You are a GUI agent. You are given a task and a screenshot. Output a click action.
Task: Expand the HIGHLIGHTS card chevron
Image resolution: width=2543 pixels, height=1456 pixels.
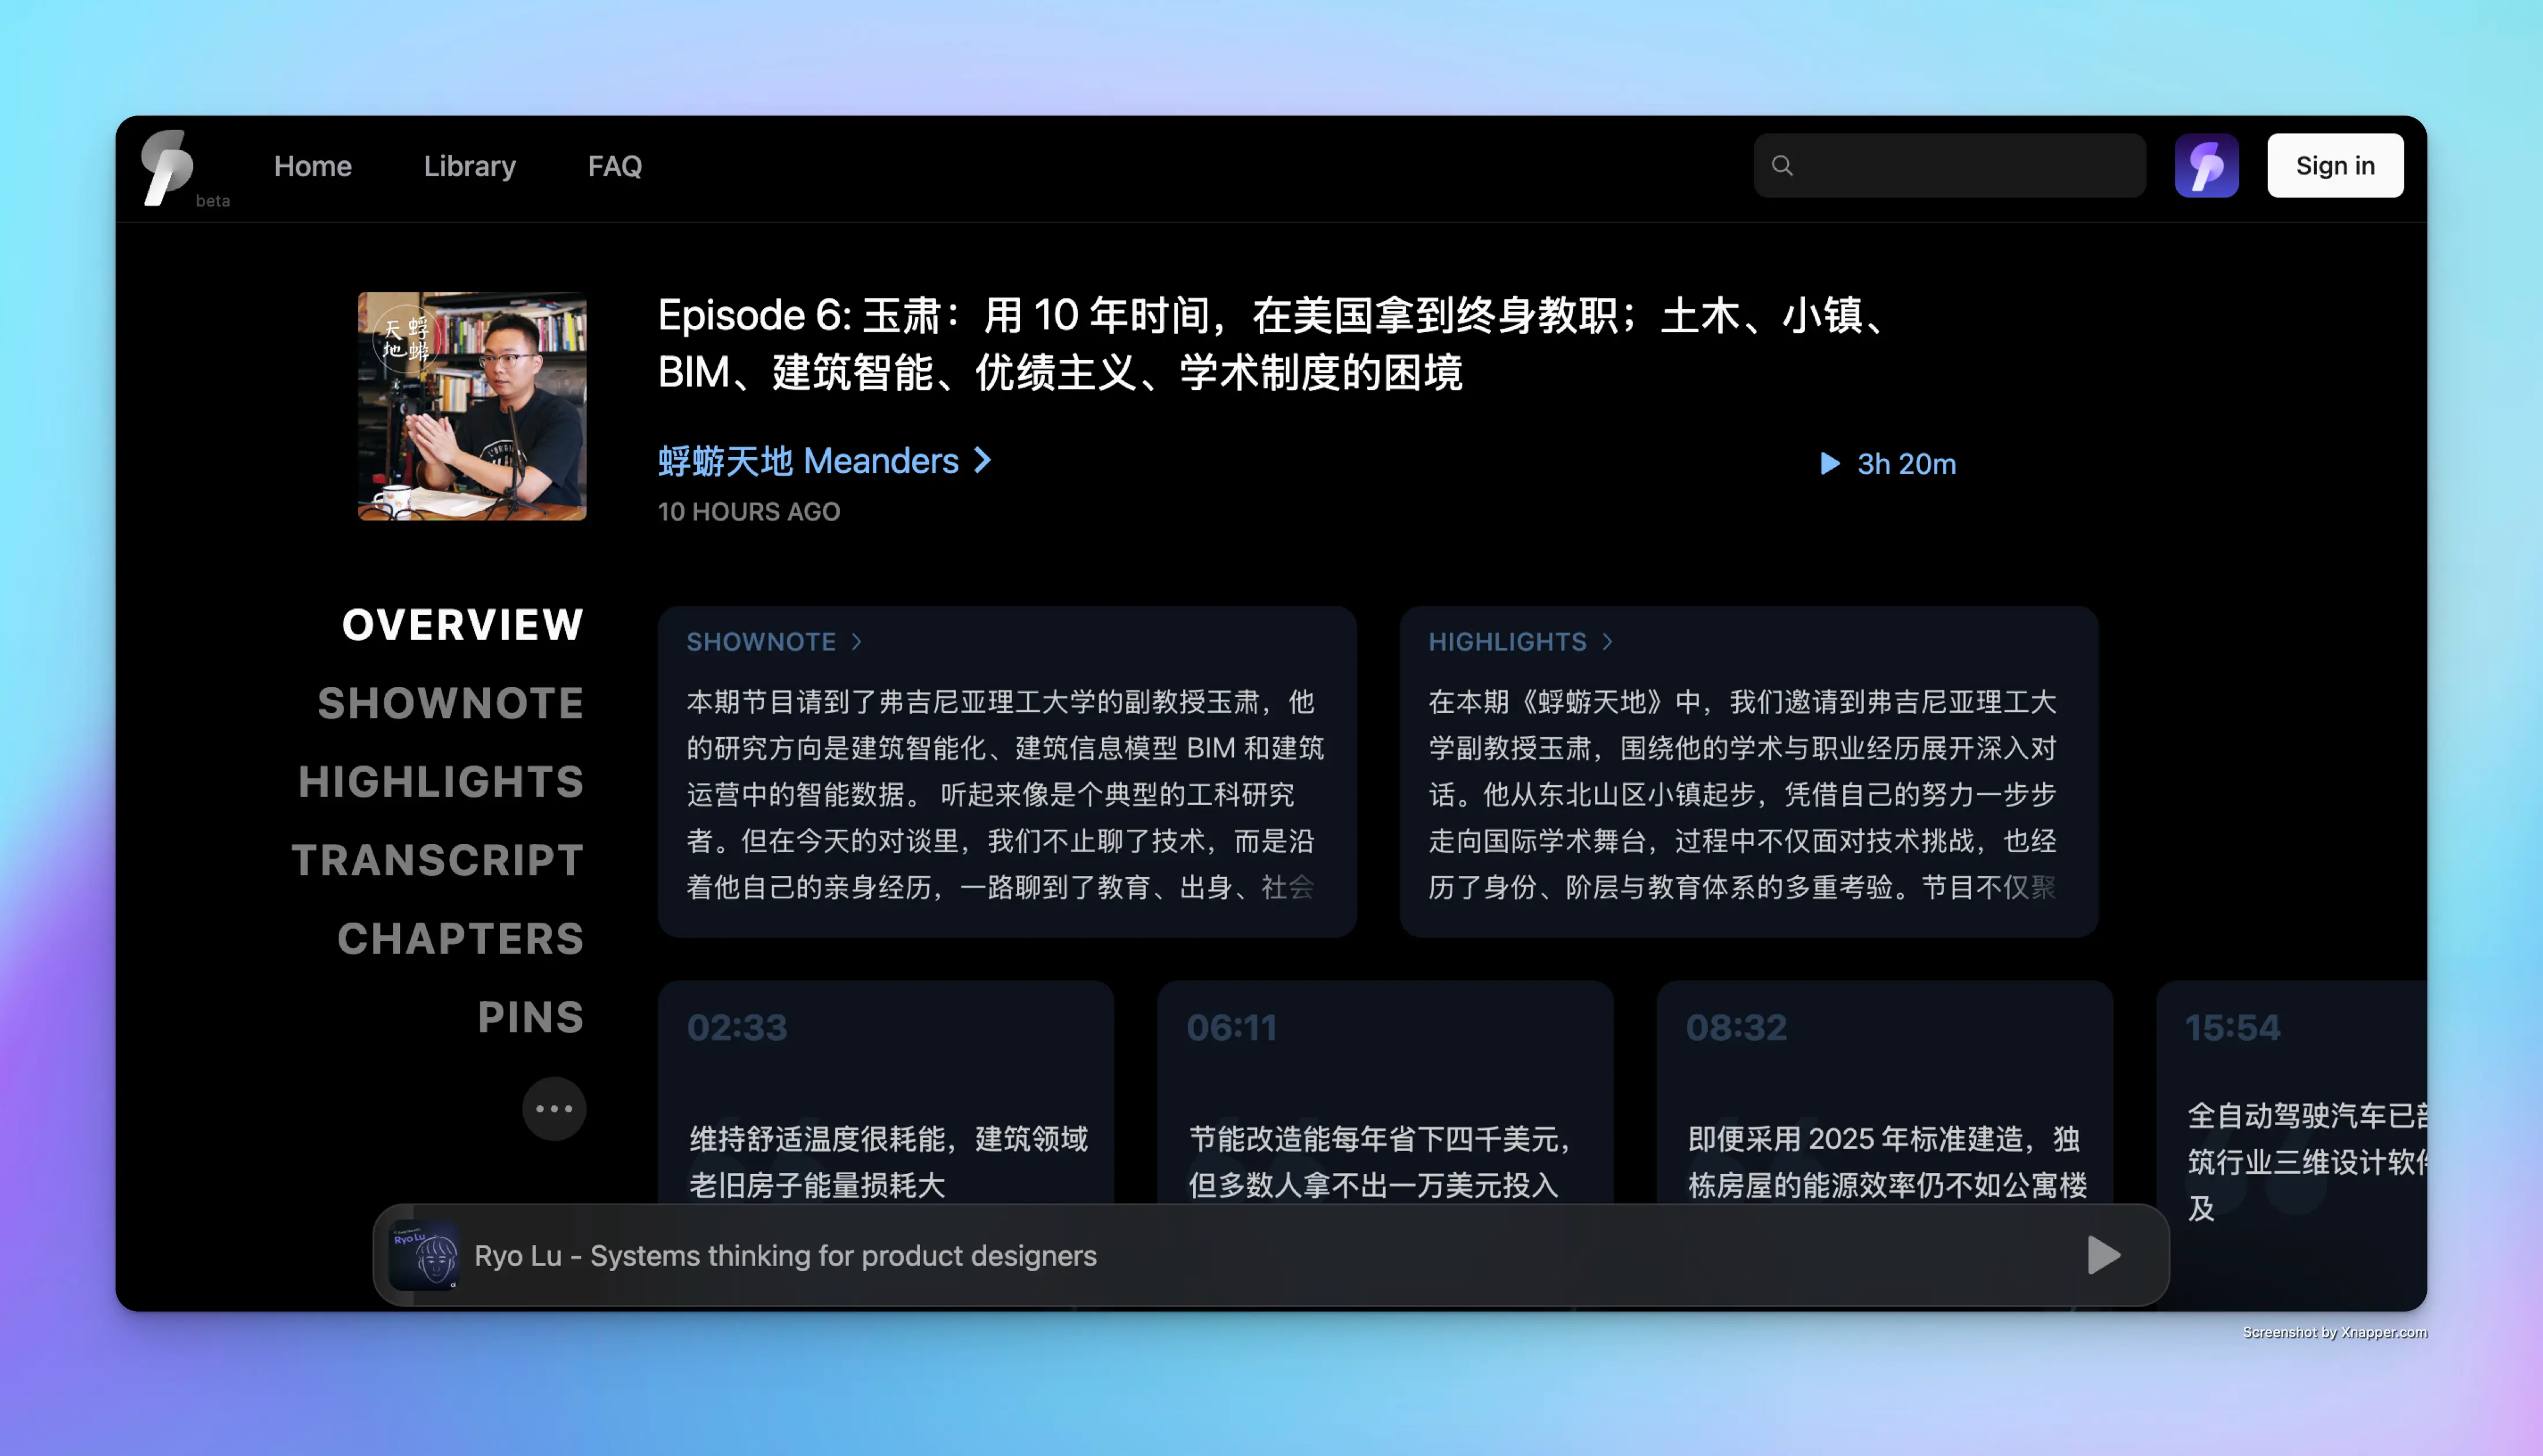pyautogui.click(x=1607, y=642)
